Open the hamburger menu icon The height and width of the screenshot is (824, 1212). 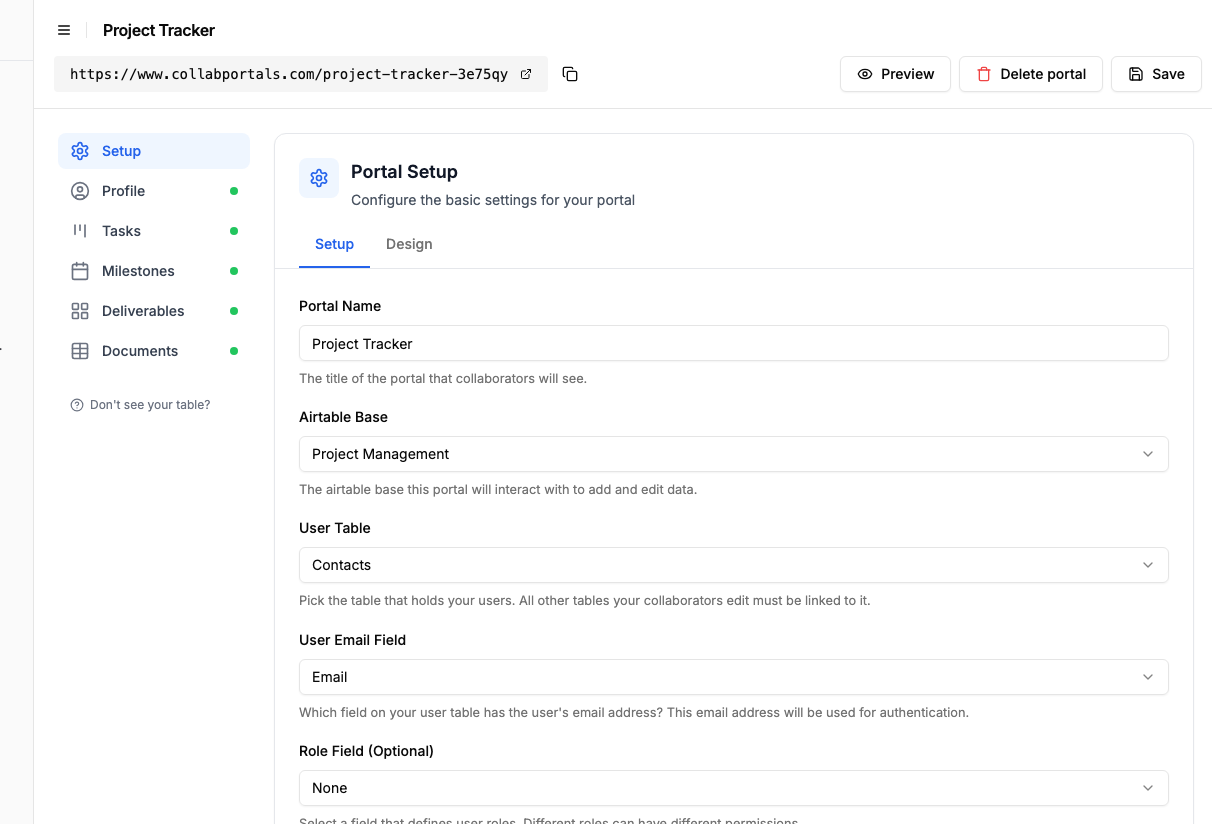click(64, 30)
